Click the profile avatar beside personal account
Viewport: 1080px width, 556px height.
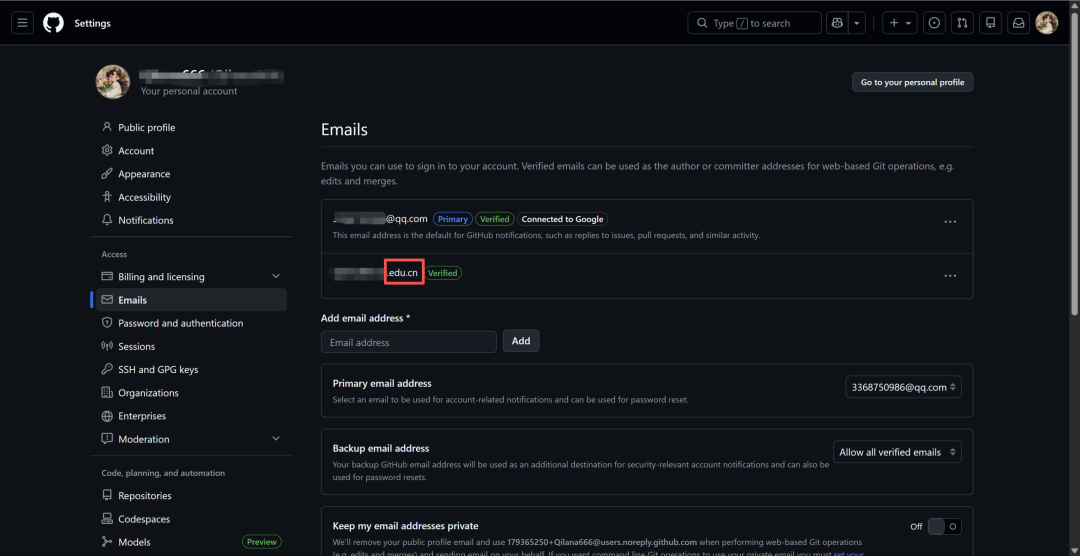pos(113,82)
